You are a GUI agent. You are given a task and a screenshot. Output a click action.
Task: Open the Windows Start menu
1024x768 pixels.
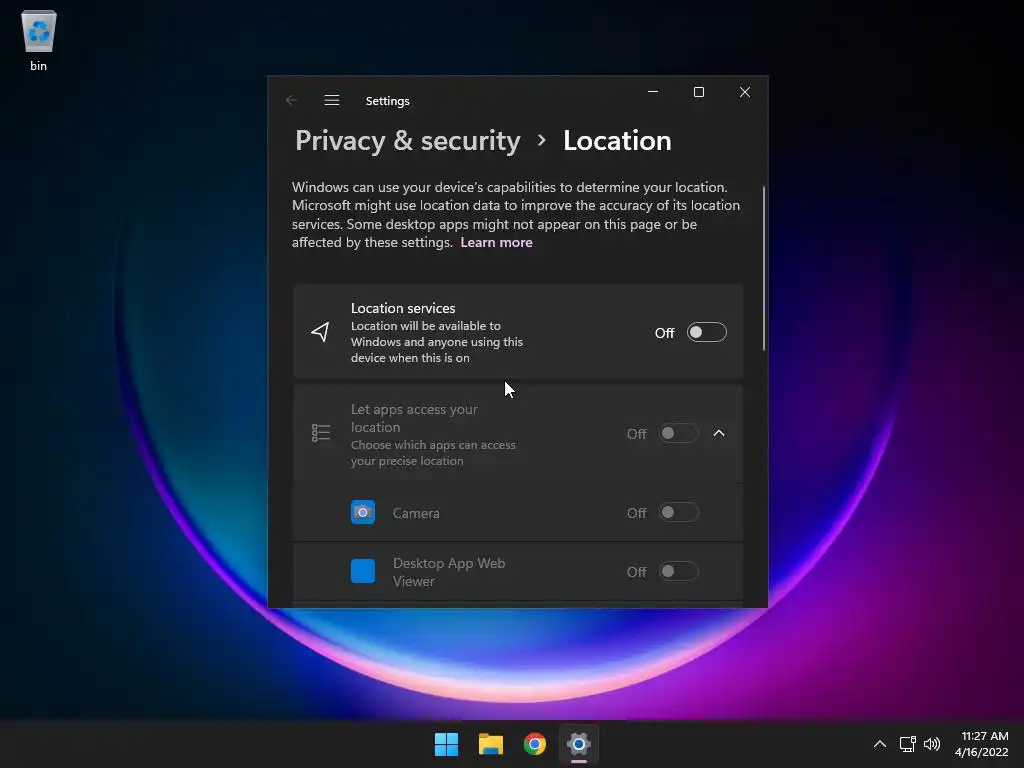pos(447,744)
